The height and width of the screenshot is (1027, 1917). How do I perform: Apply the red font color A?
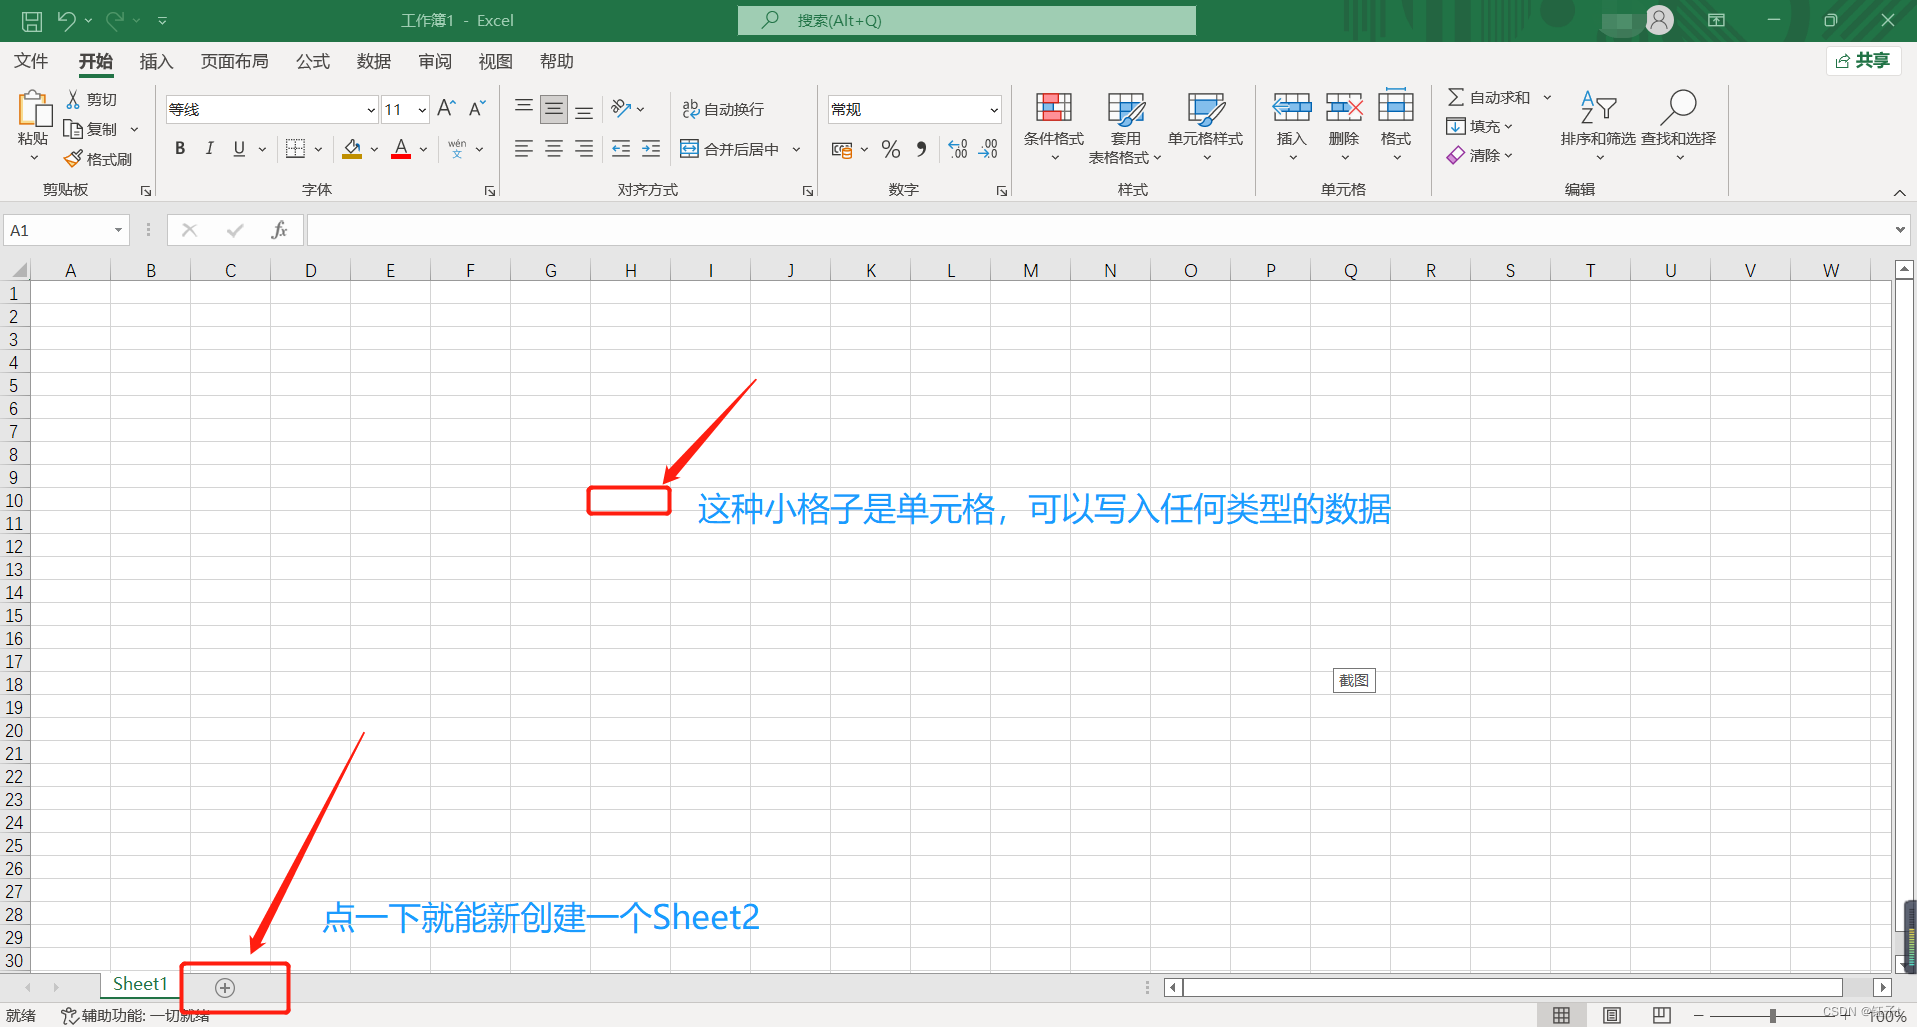click(x=401, y=149)
